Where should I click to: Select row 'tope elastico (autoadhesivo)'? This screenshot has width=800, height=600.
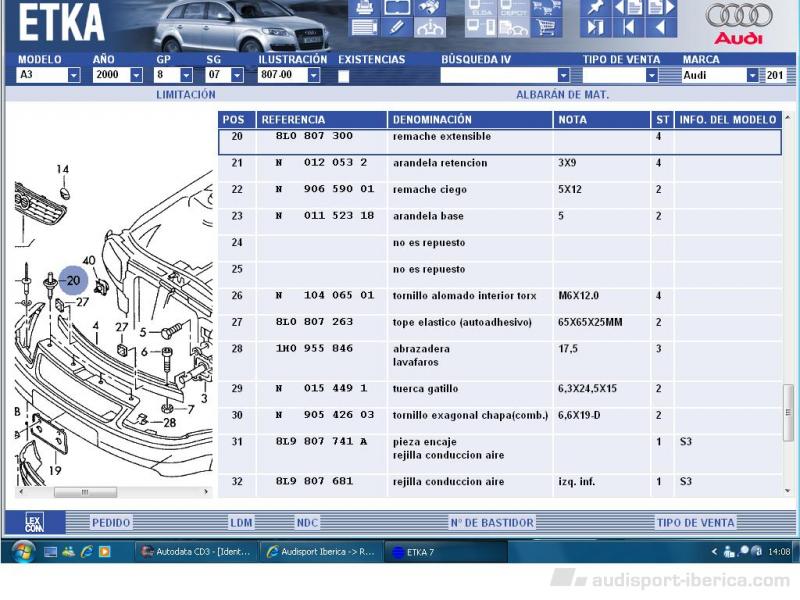click(500, 328)
